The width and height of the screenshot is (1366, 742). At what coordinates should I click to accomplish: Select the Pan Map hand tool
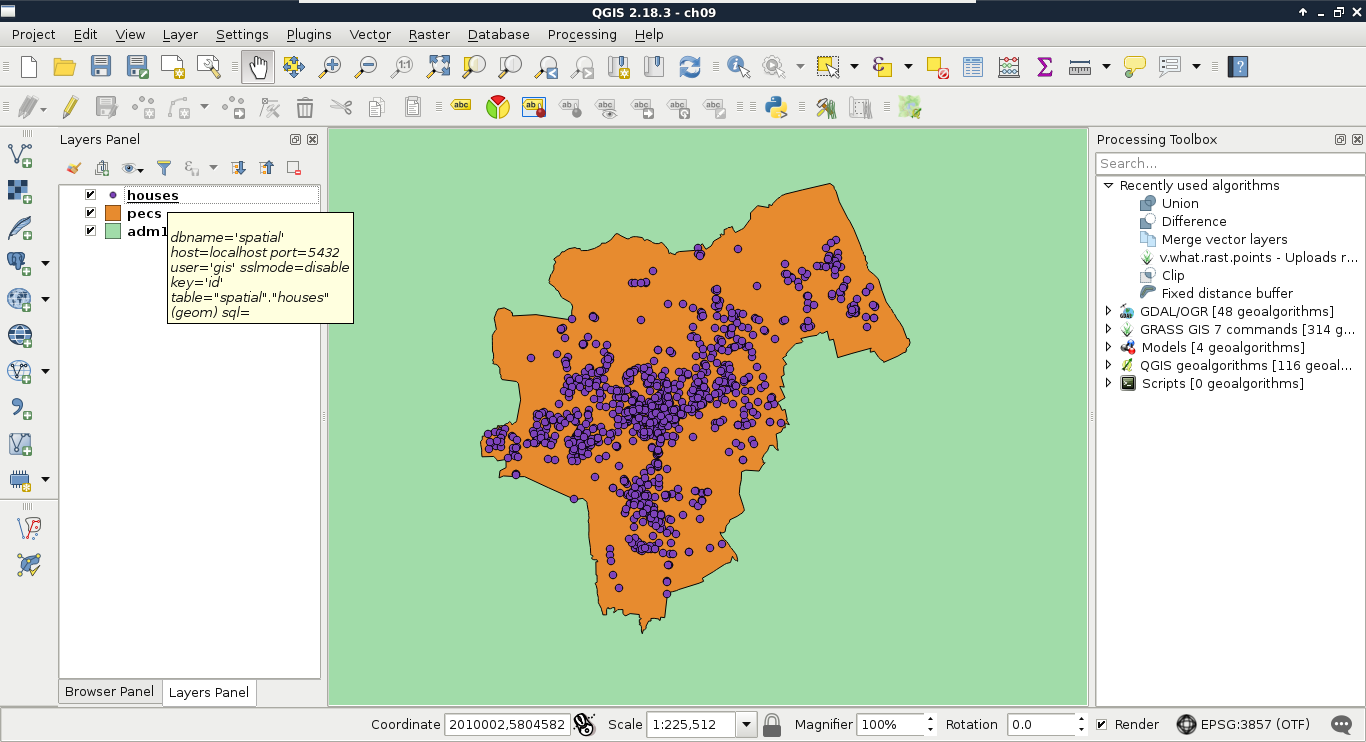click(258, 67)
